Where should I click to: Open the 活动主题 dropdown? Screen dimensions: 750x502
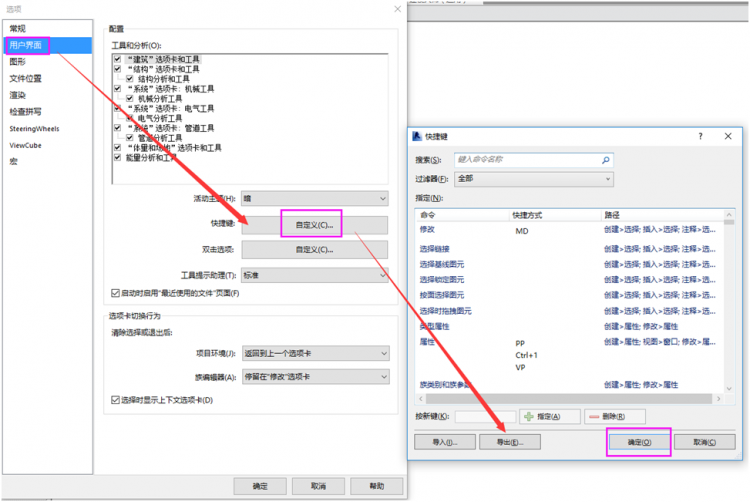pos(315,198)
